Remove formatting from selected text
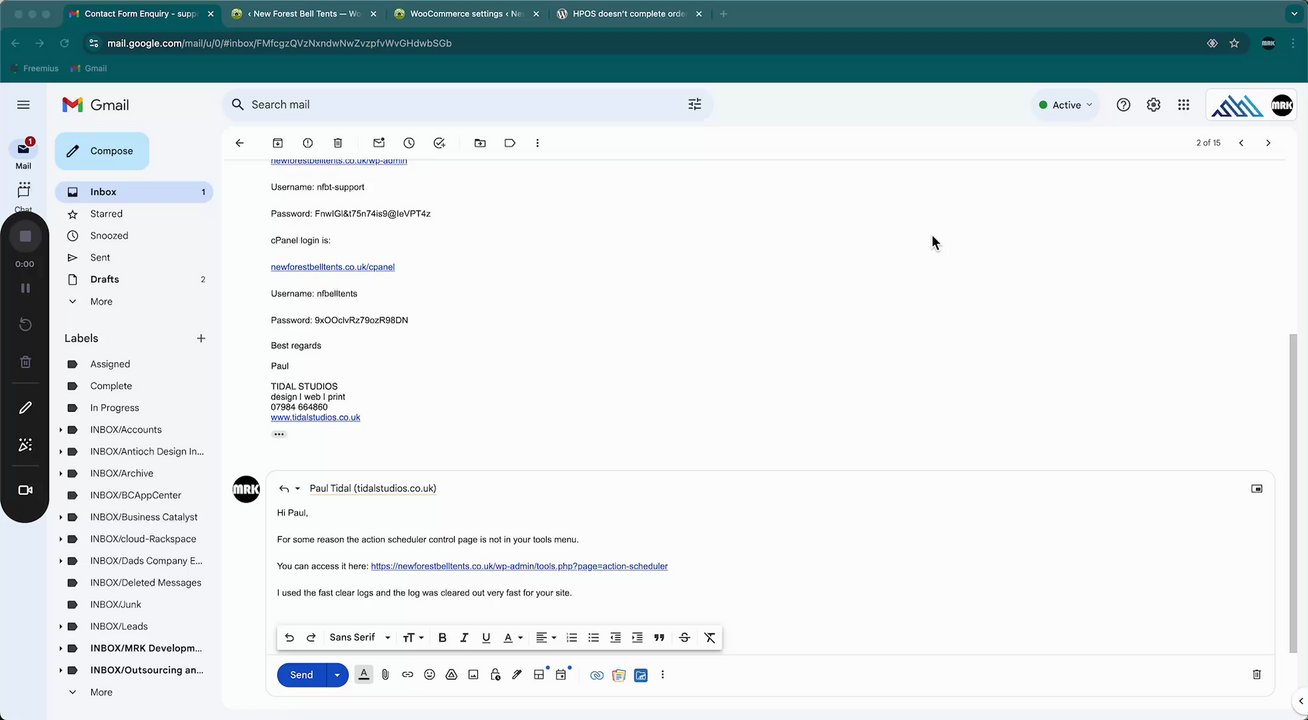1308x720 pixels. (x=710, y=638)
